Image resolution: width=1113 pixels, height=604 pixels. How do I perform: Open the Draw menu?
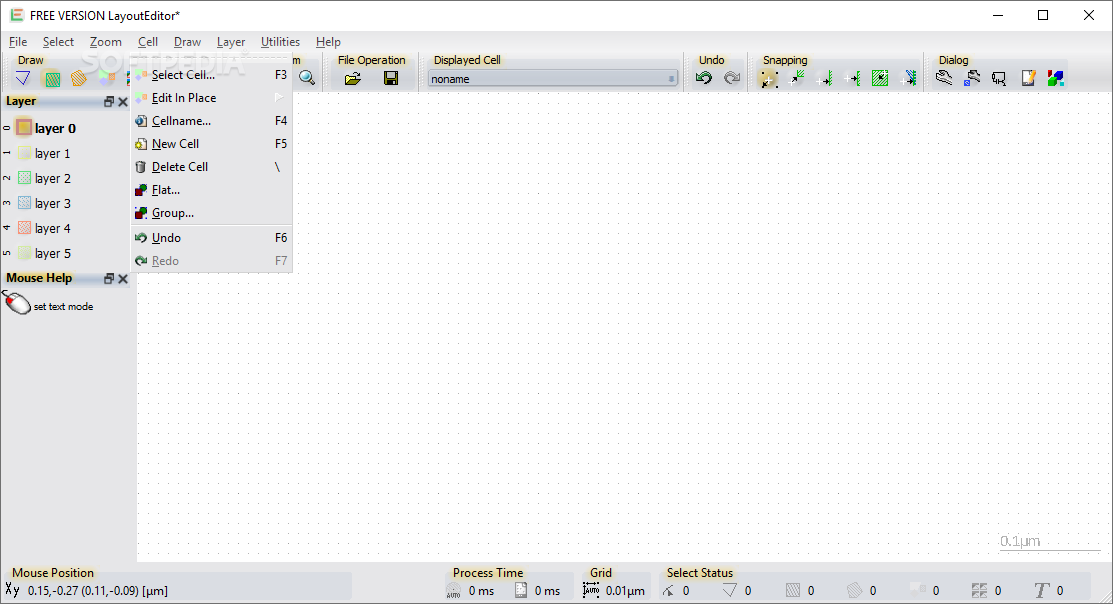click(x=187, y=42)
